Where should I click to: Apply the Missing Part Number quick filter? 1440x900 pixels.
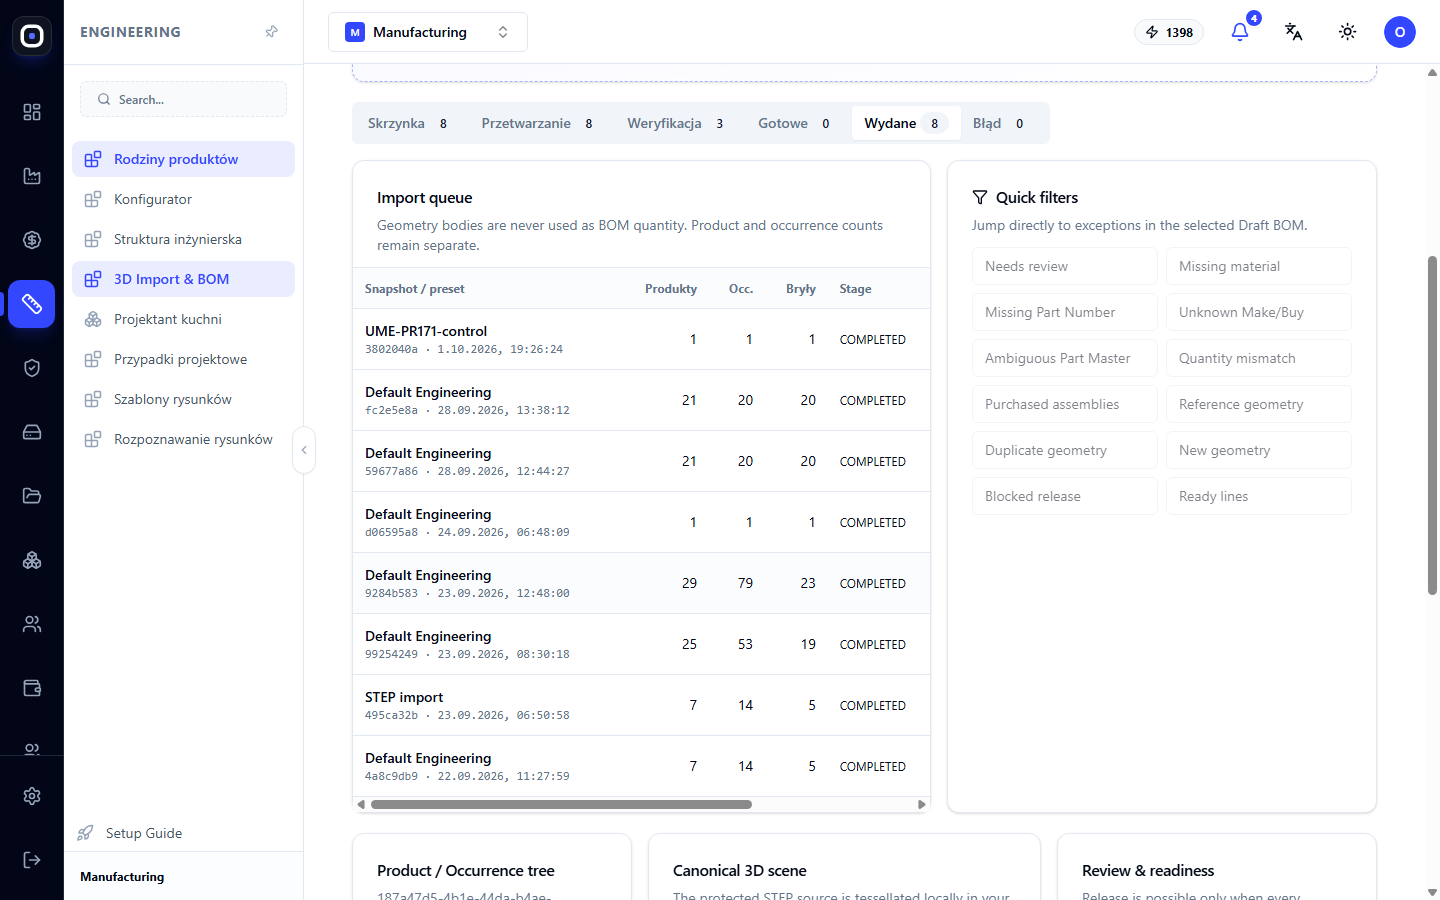pos(1065,312)
